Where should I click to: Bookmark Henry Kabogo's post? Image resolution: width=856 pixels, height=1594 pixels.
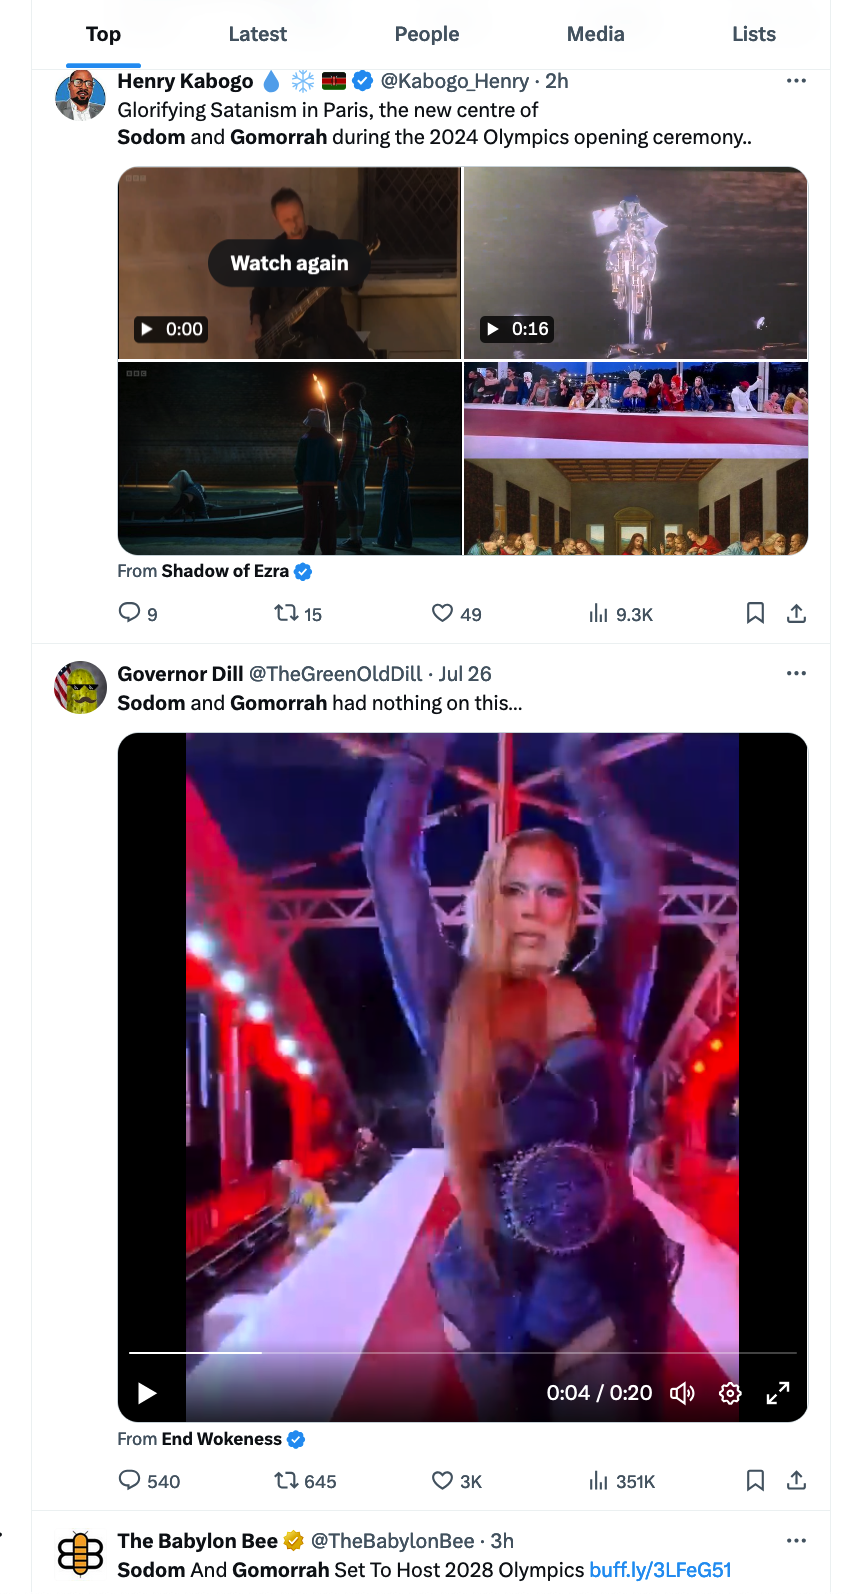point(755,613)
